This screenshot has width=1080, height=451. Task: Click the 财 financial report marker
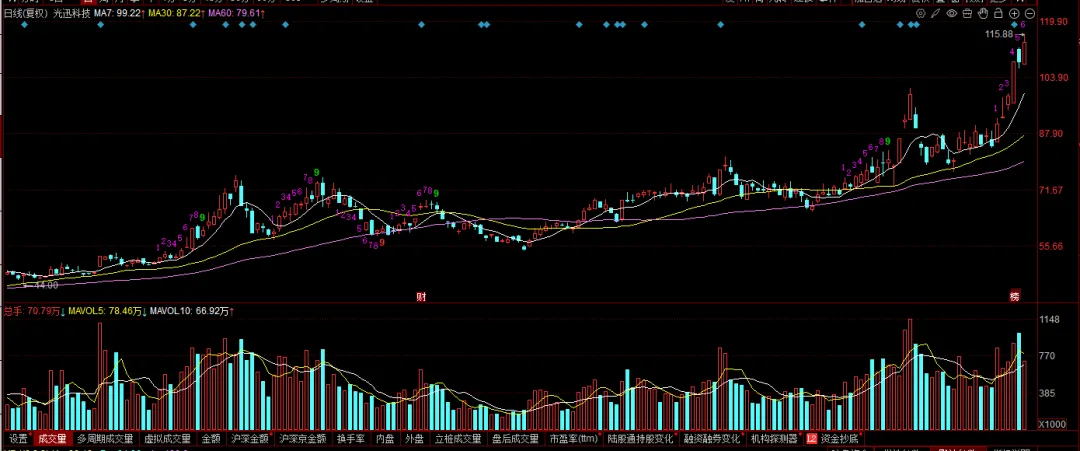(421, 297)
